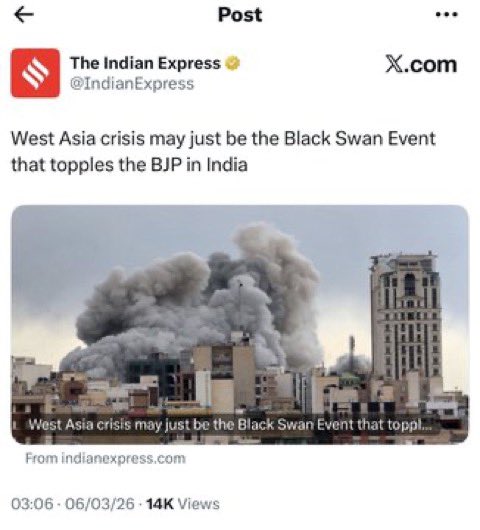Viewport: 480px width, 530px height.
Task: View the 14K Views count
Action: coord(183,504)
